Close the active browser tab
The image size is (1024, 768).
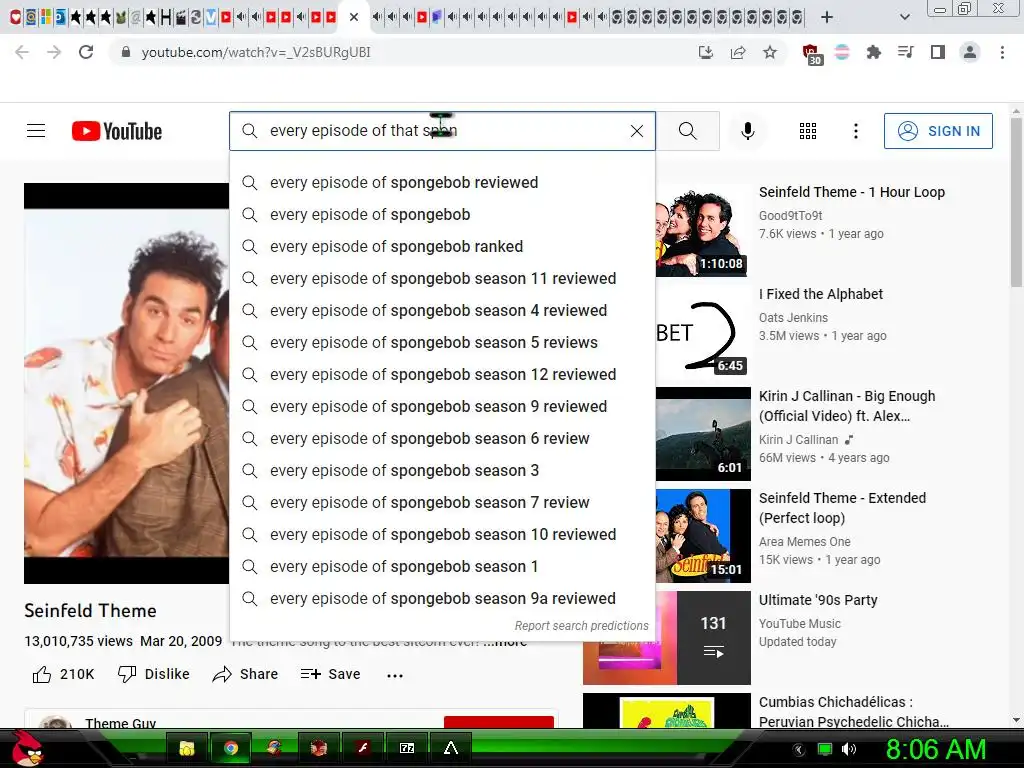click(353, 17)
